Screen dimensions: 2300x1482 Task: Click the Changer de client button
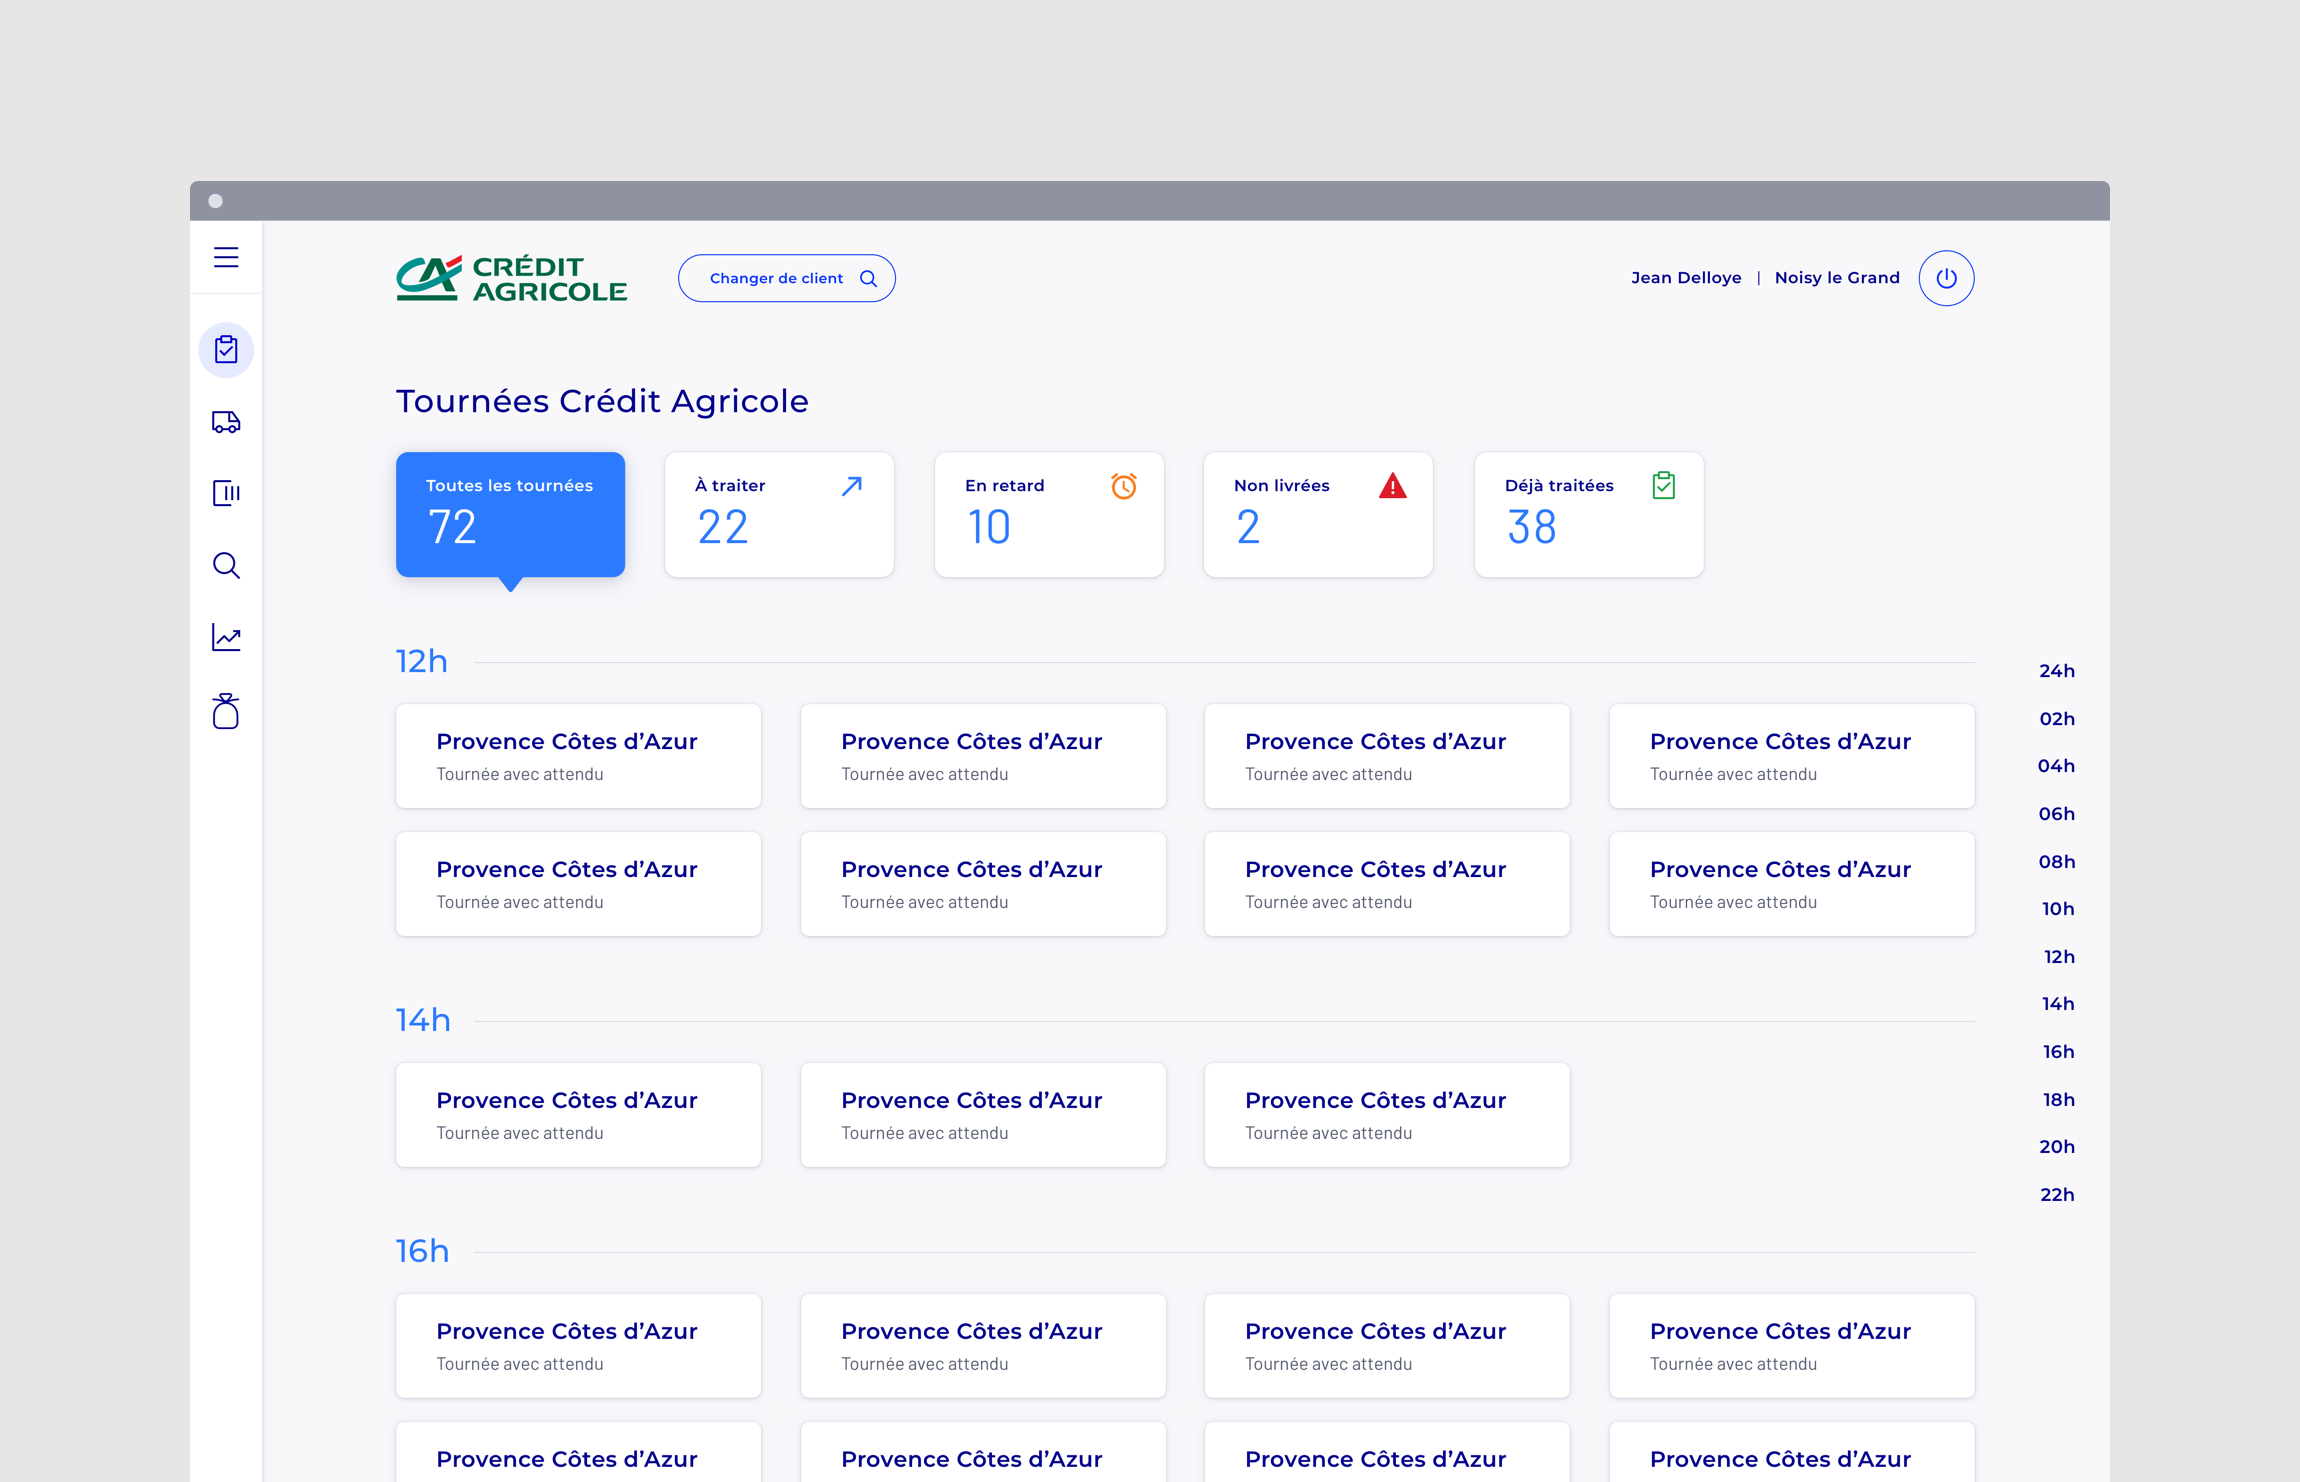(786, 278)
